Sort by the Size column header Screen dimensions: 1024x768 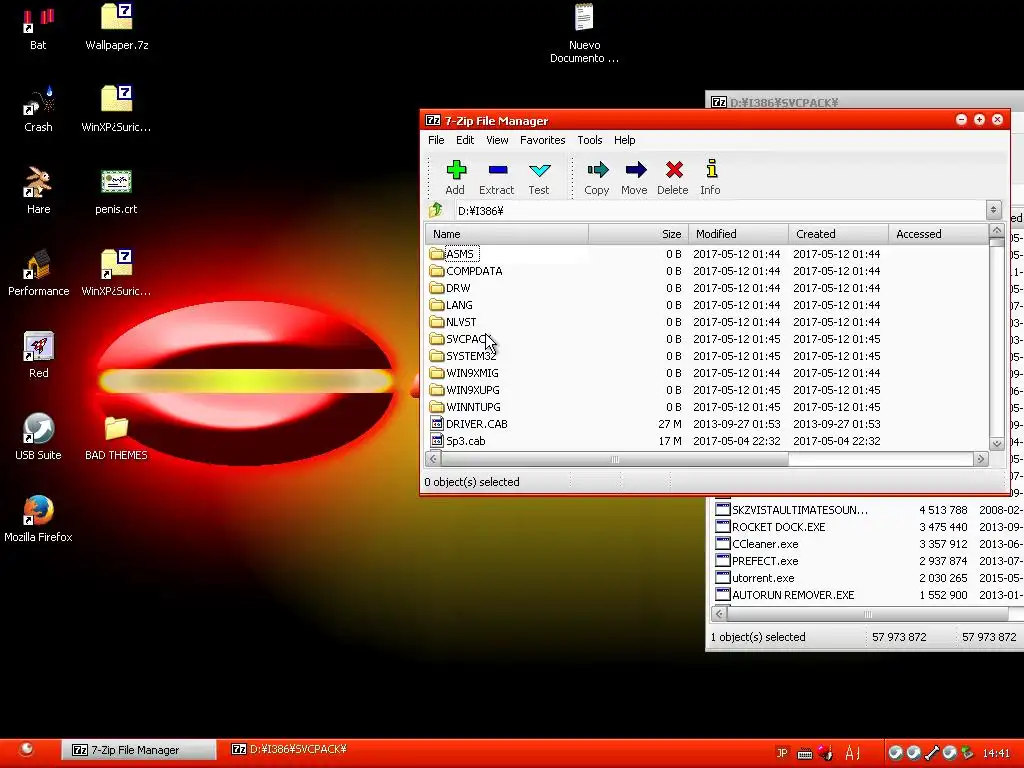[x=638, y=234]
